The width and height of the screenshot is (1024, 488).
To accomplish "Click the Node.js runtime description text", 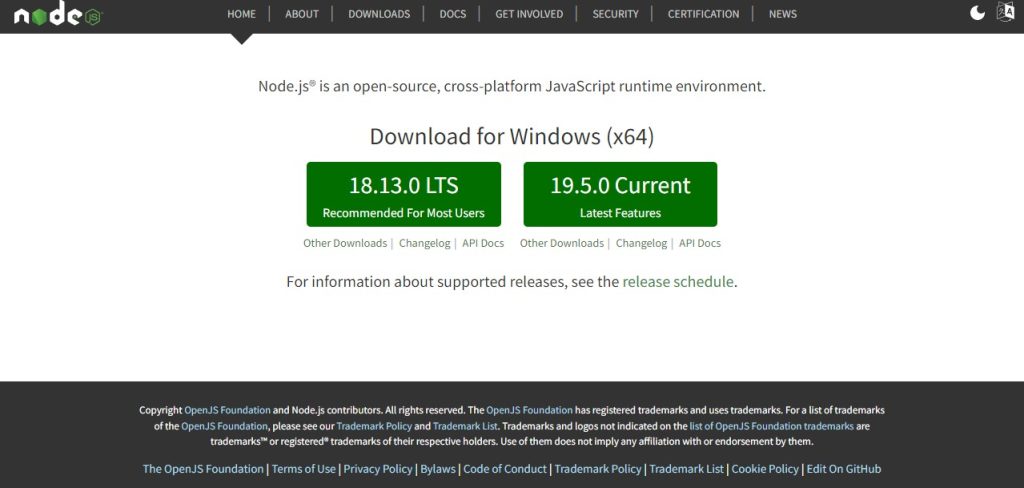I will (512, 86).
